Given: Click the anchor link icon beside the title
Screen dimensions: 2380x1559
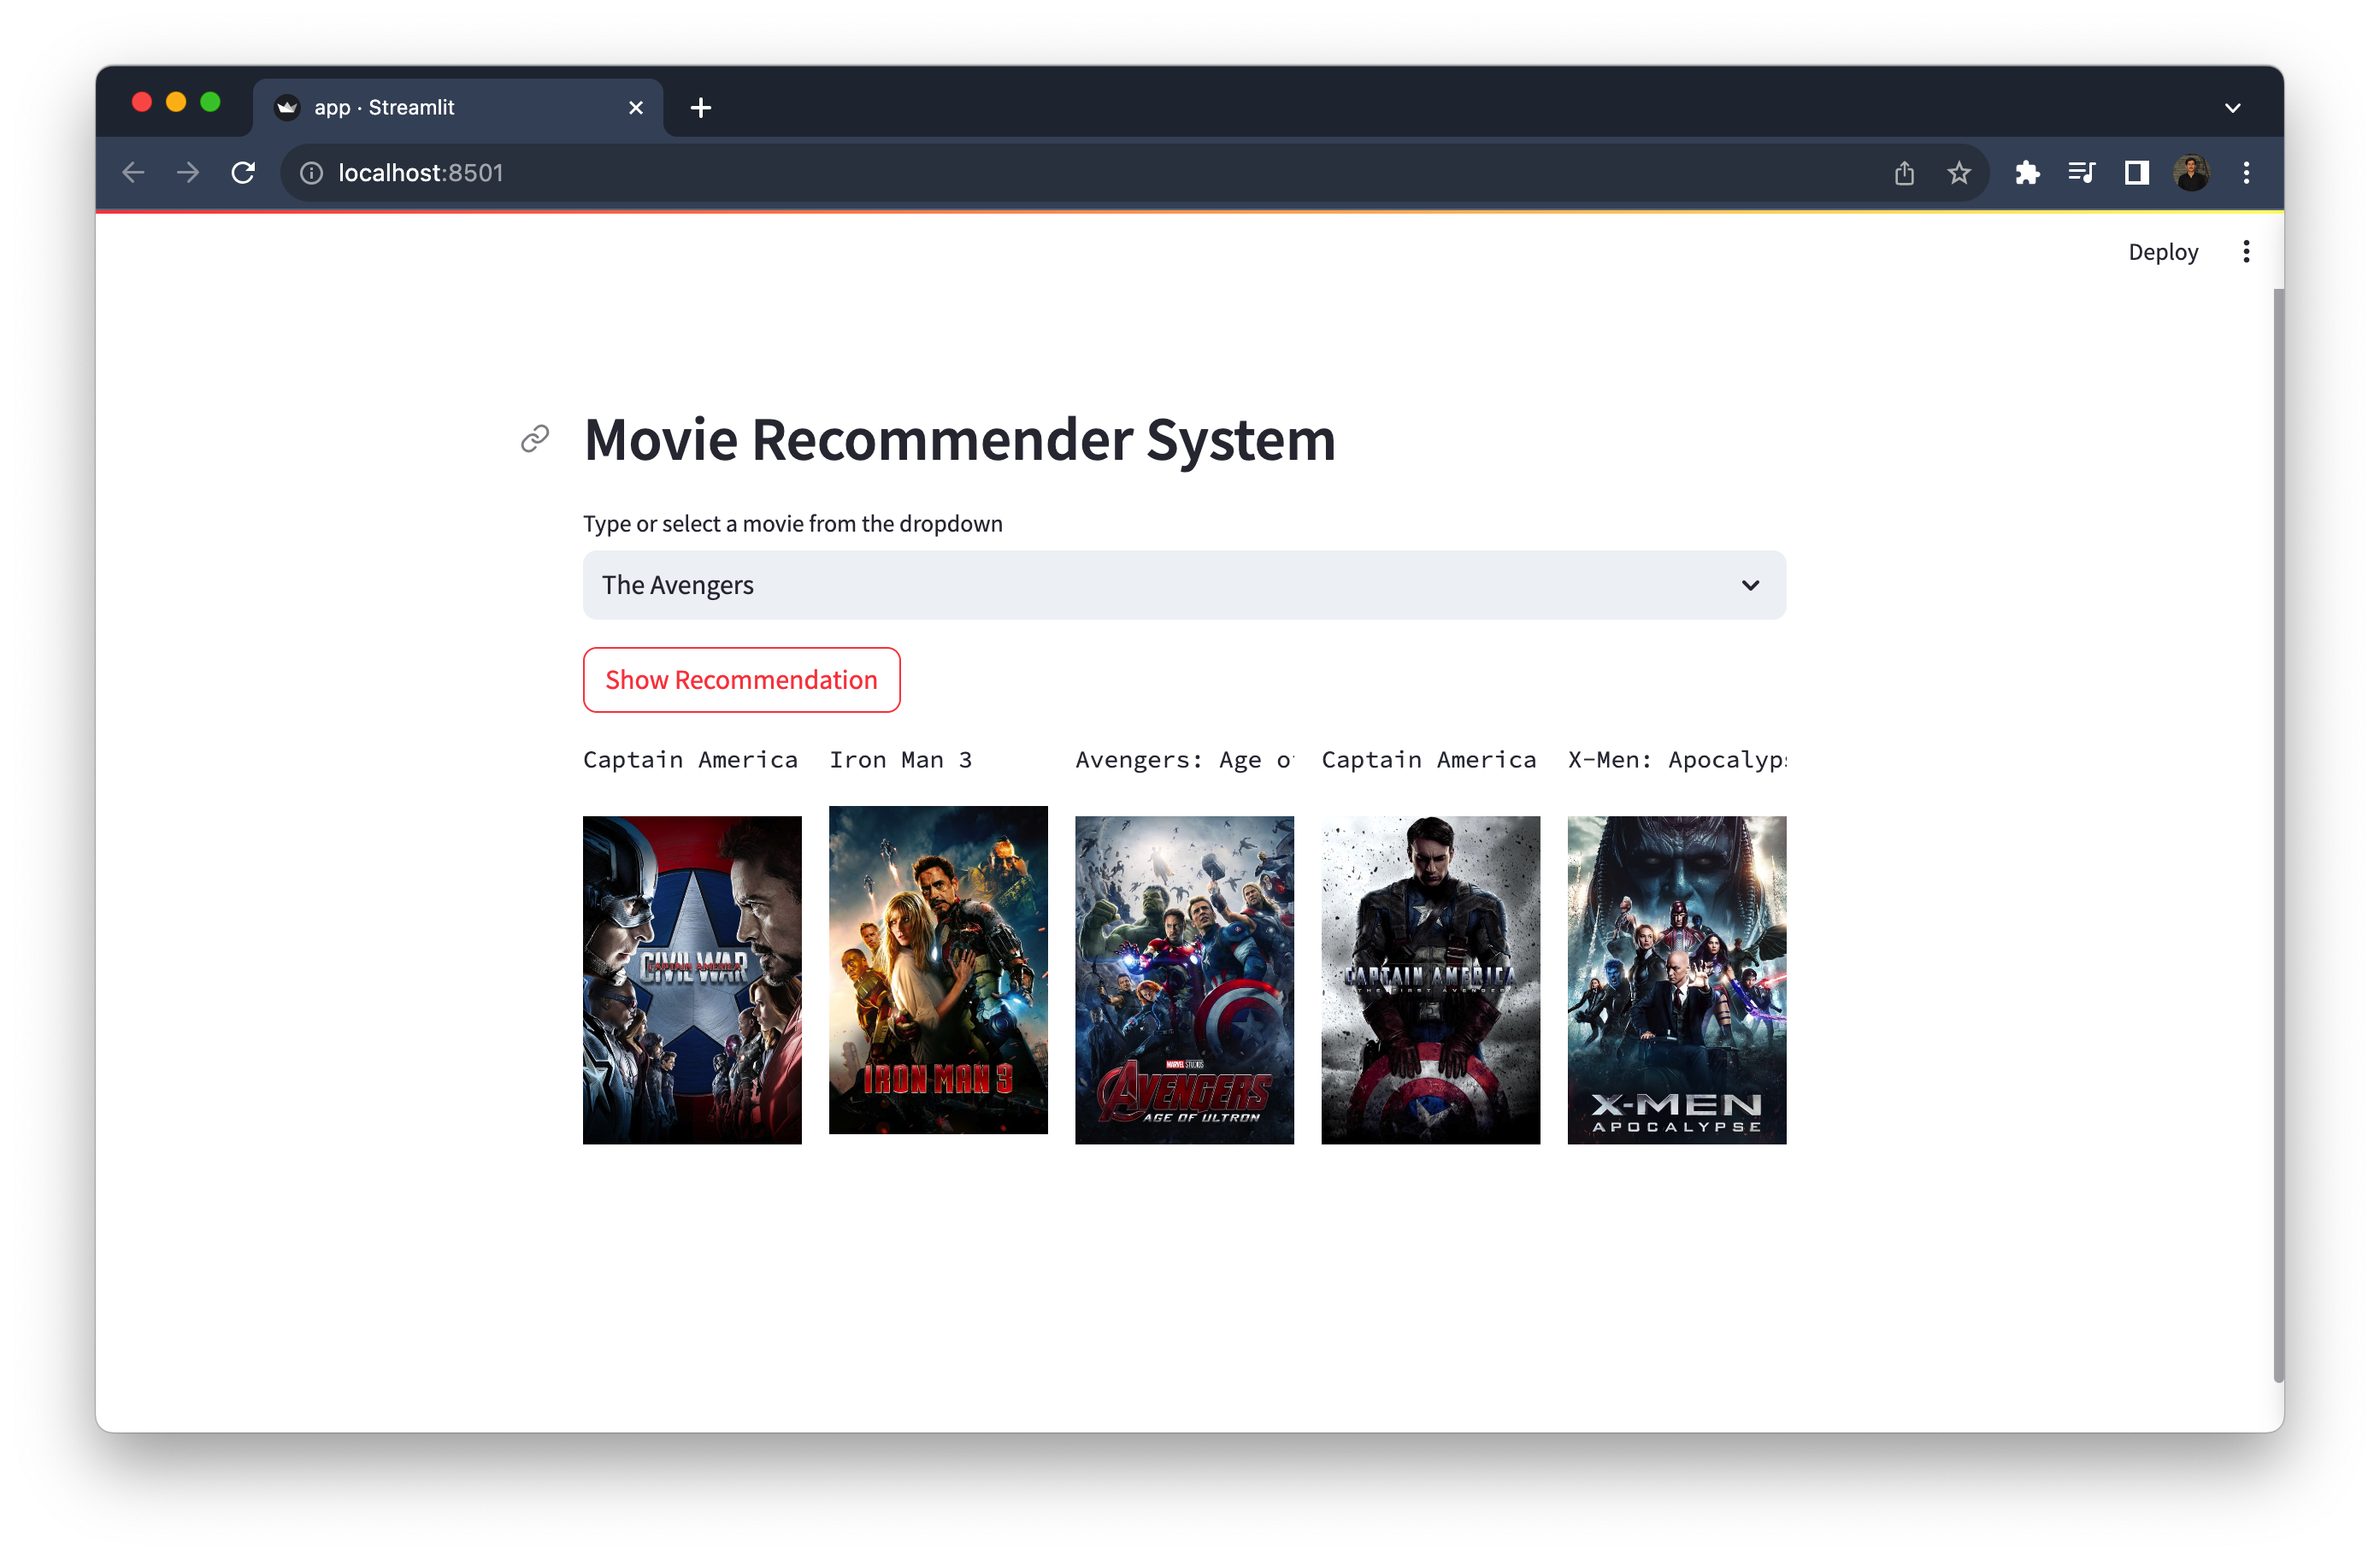Looking at the screenshot, I should 535,438.
